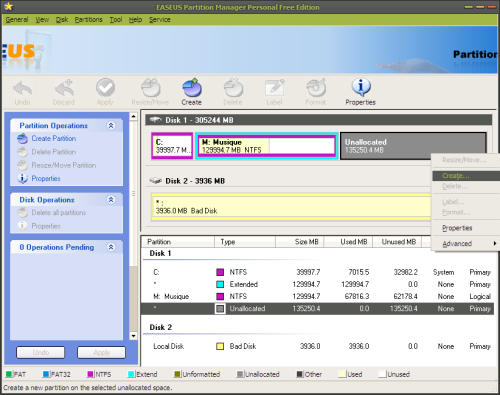Click the Format toolbar icon

[316, 88]
